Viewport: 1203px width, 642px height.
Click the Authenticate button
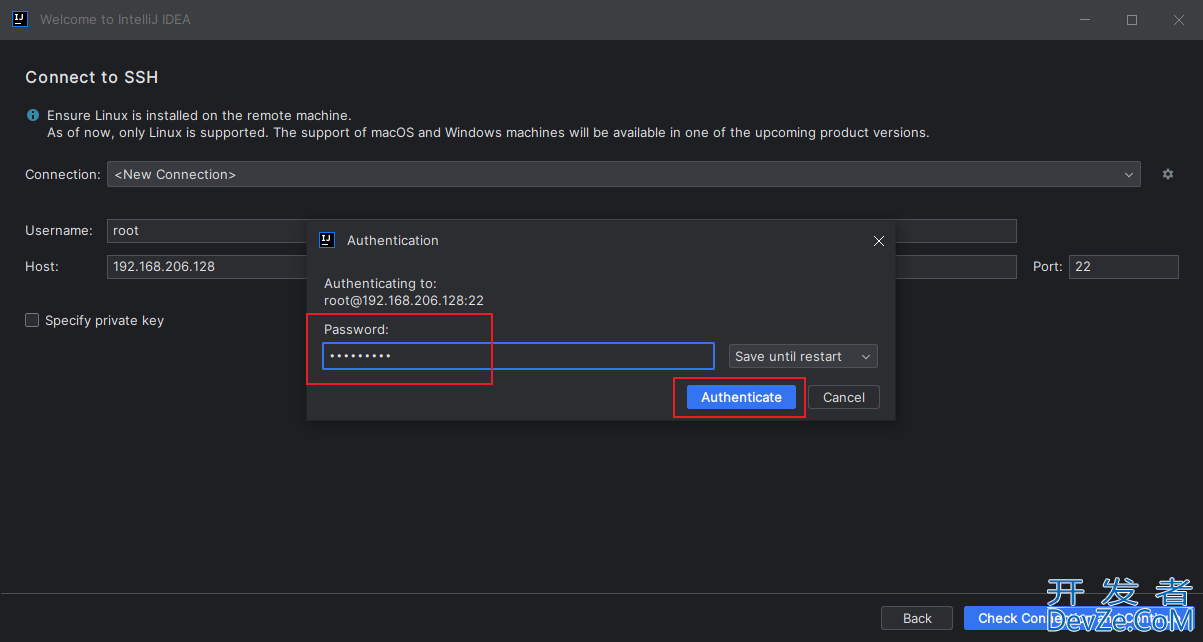click(x=741, y=397)
